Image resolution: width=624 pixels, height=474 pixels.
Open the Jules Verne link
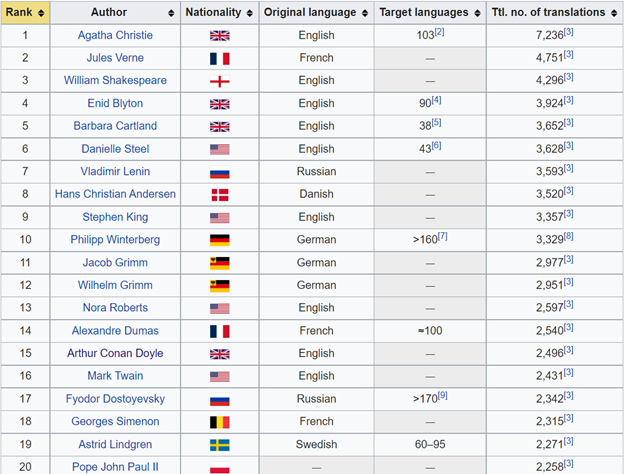[x=115, y=58]
